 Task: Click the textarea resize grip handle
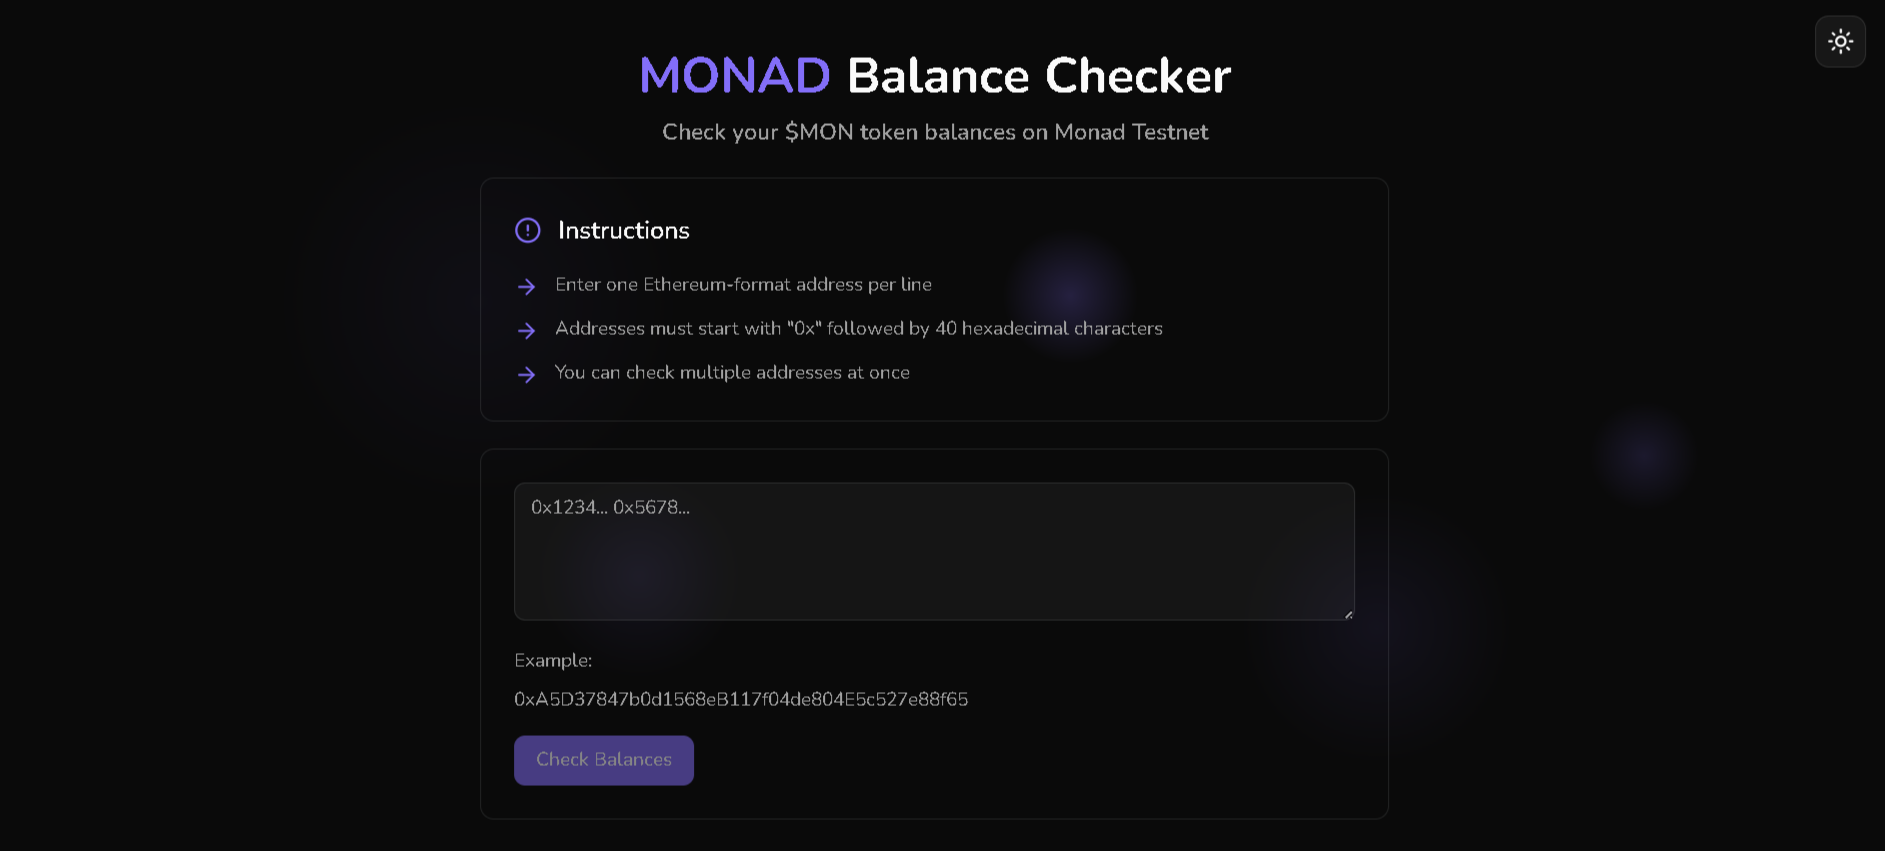[1347, 614]
